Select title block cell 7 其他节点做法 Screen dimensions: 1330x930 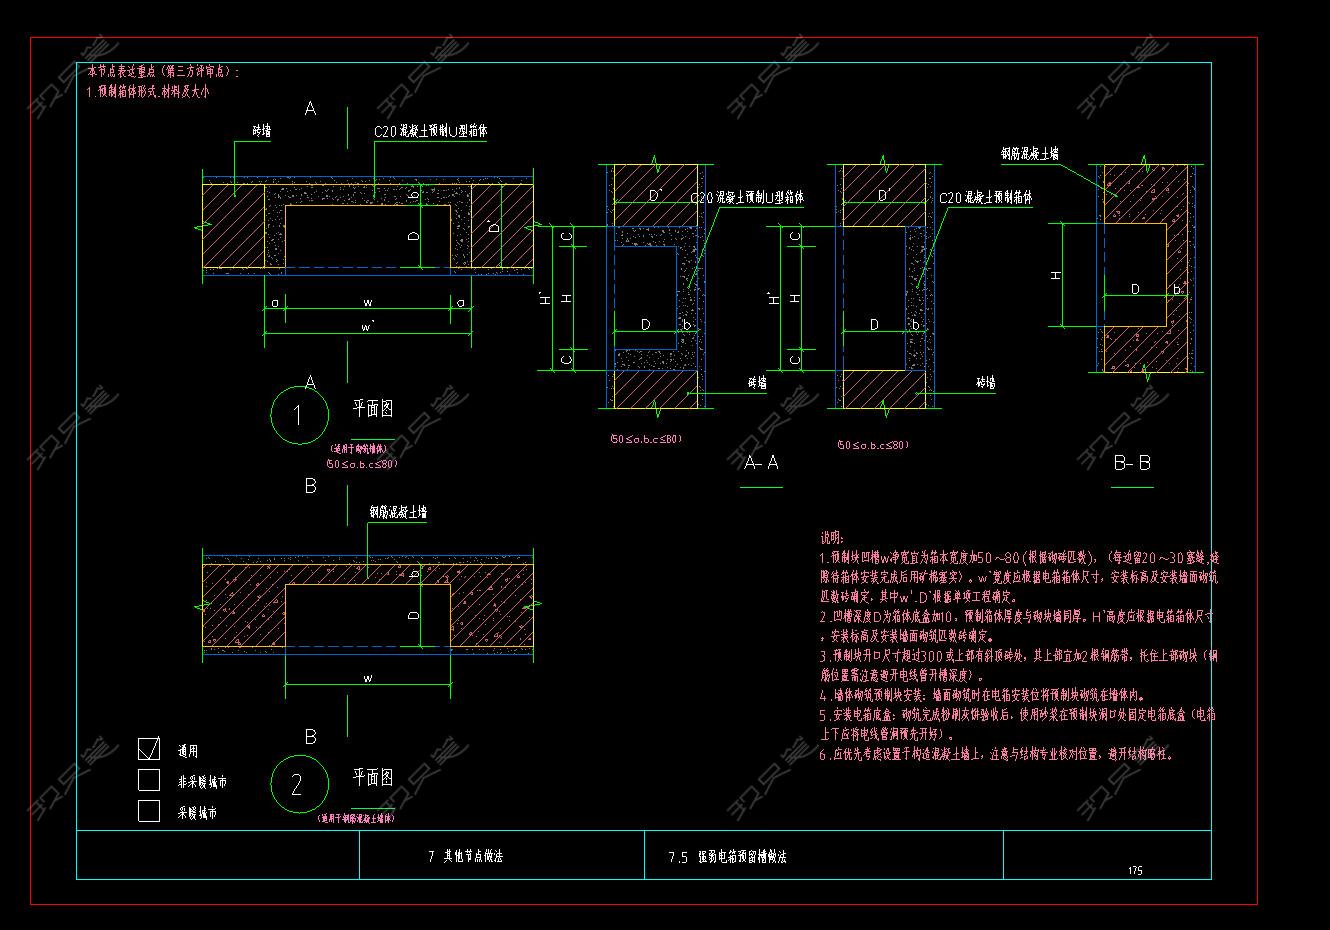(465, 857)
